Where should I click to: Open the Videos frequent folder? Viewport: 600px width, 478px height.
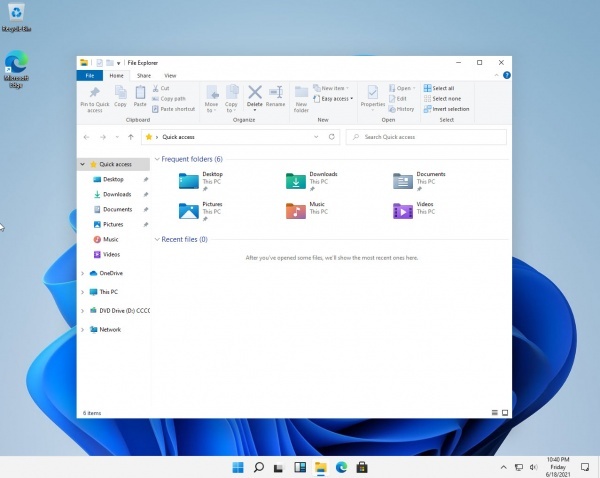coord(414,211)
